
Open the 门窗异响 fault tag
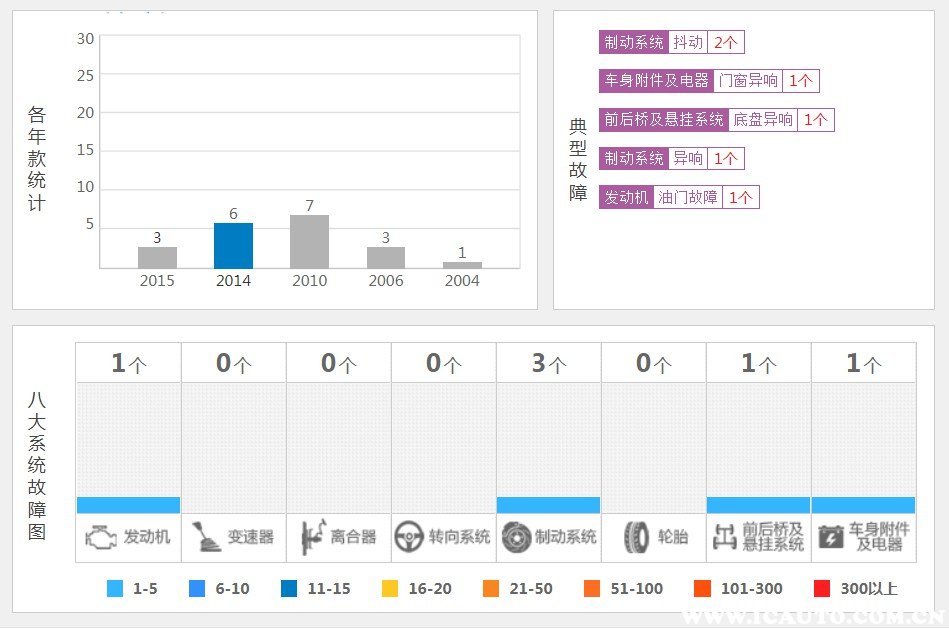point(750,81)
